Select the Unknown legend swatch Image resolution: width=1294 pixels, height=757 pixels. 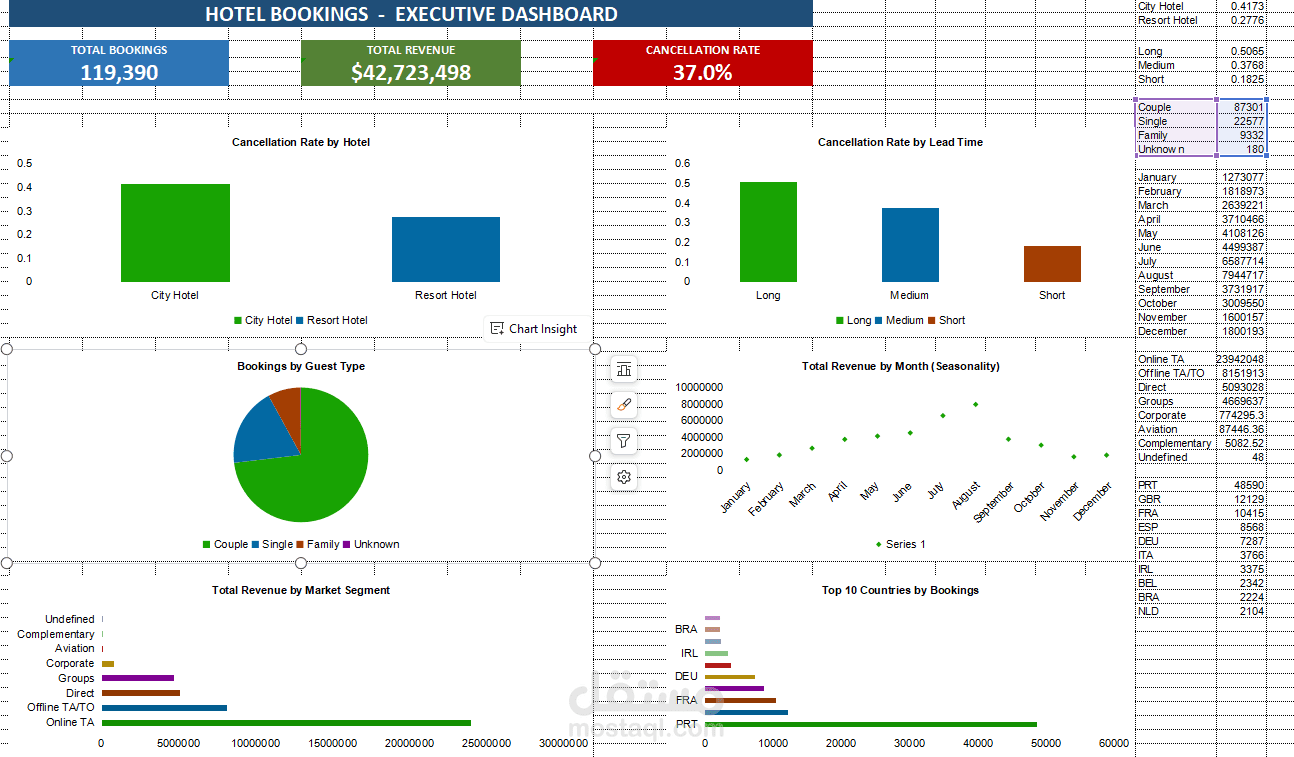pyautogui.click(x=347, y=545)
